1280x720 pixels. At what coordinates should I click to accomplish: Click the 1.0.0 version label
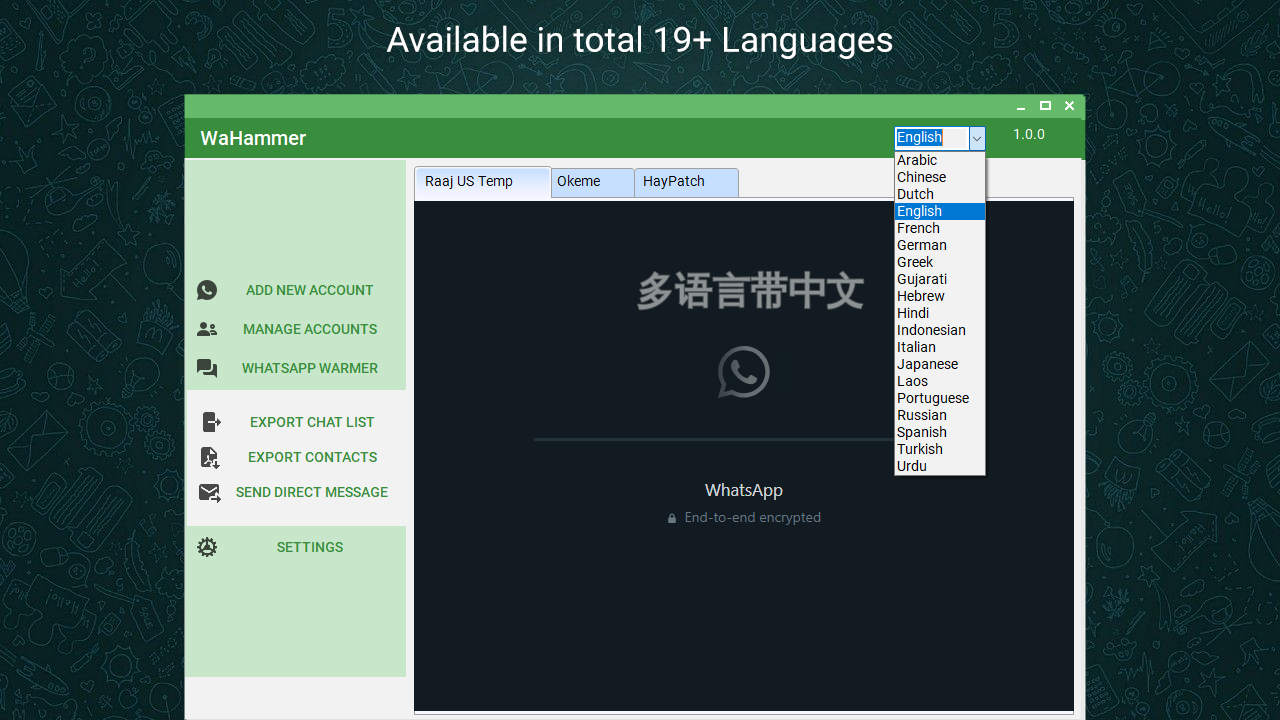1029,134
